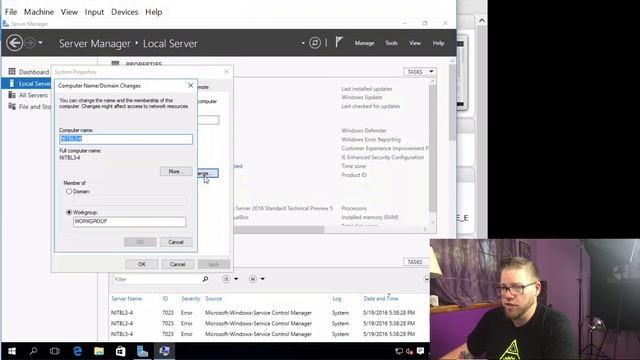This screenshot has width=640, height=360.
Task: Open the Input menu
Action: point(94,12)
